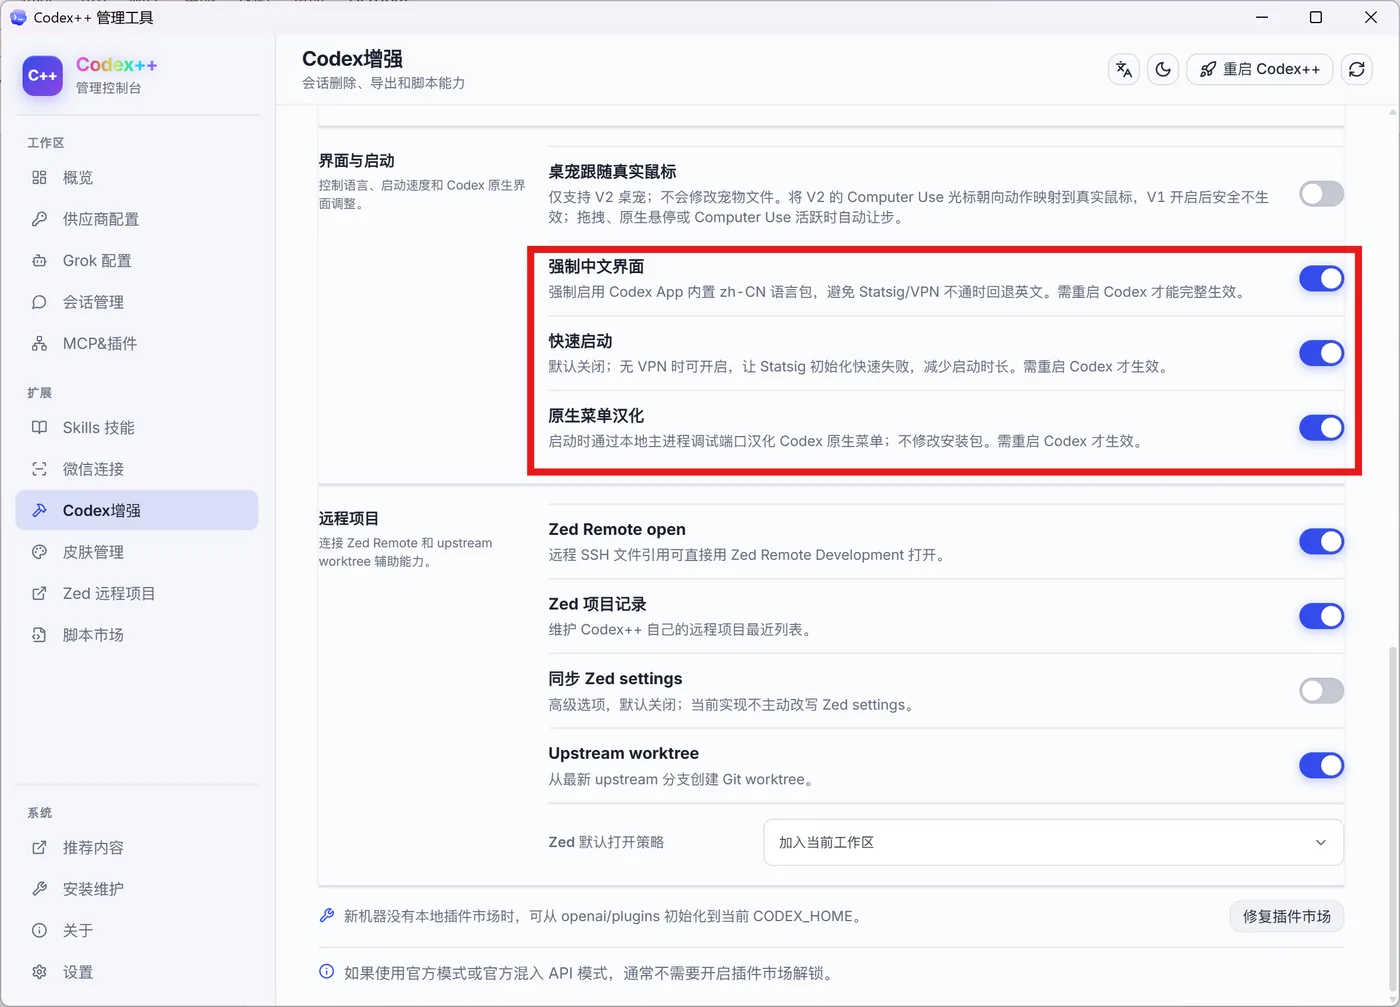Click the palette icon beside 皮肤管理
Viewport: 1400px width, 1007px height.
tap(39, 552)
